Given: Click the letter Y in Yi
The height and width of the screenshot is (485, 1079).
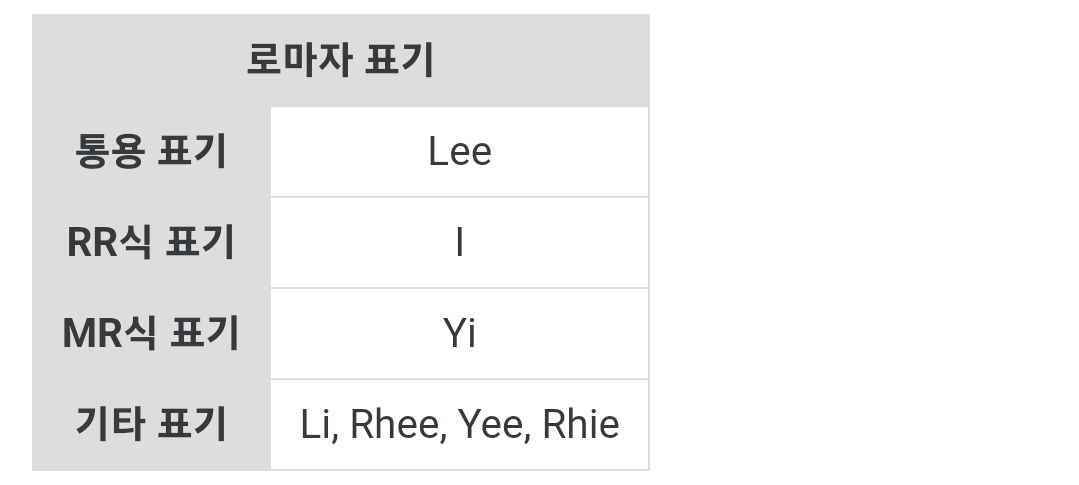Looking at the screenshot, I should pyautogui.click(x=454, y=334).
